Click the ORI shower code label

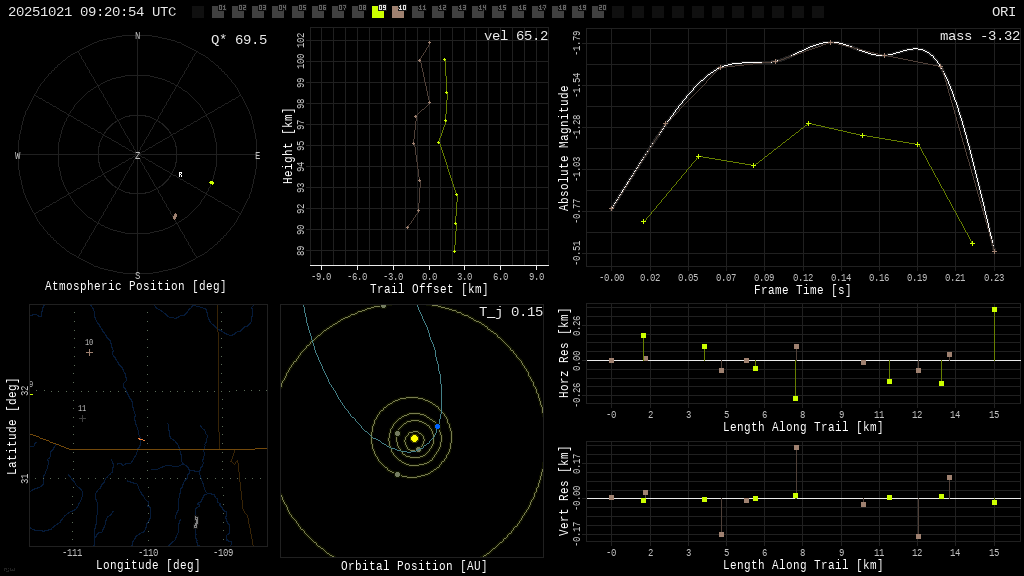tap(1003, 12)
